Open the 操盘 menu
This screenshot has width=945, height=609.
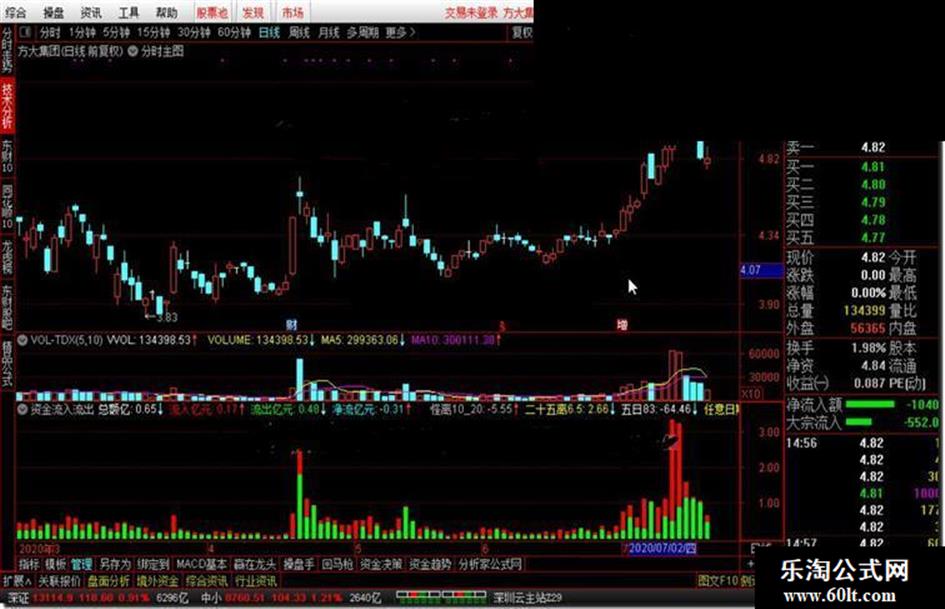pos(54,12)
